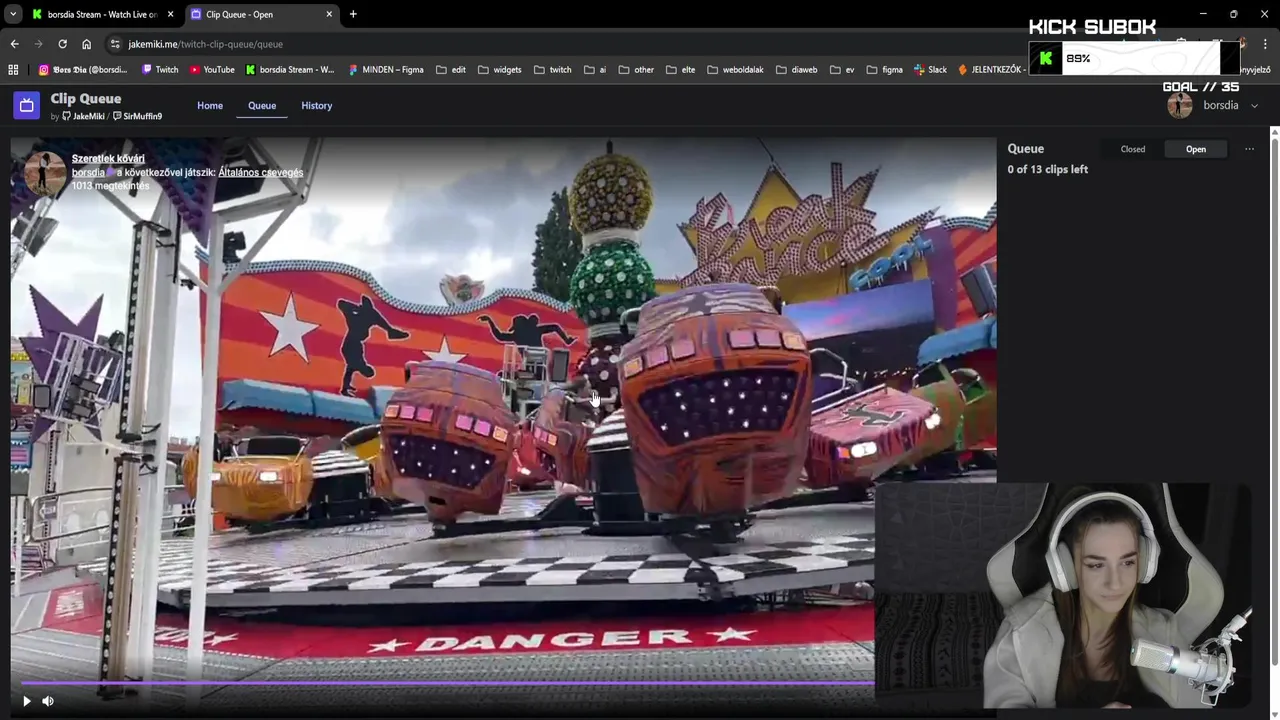Expand the figma bookmark folder
1280x720 pixels.
[885, 70]
